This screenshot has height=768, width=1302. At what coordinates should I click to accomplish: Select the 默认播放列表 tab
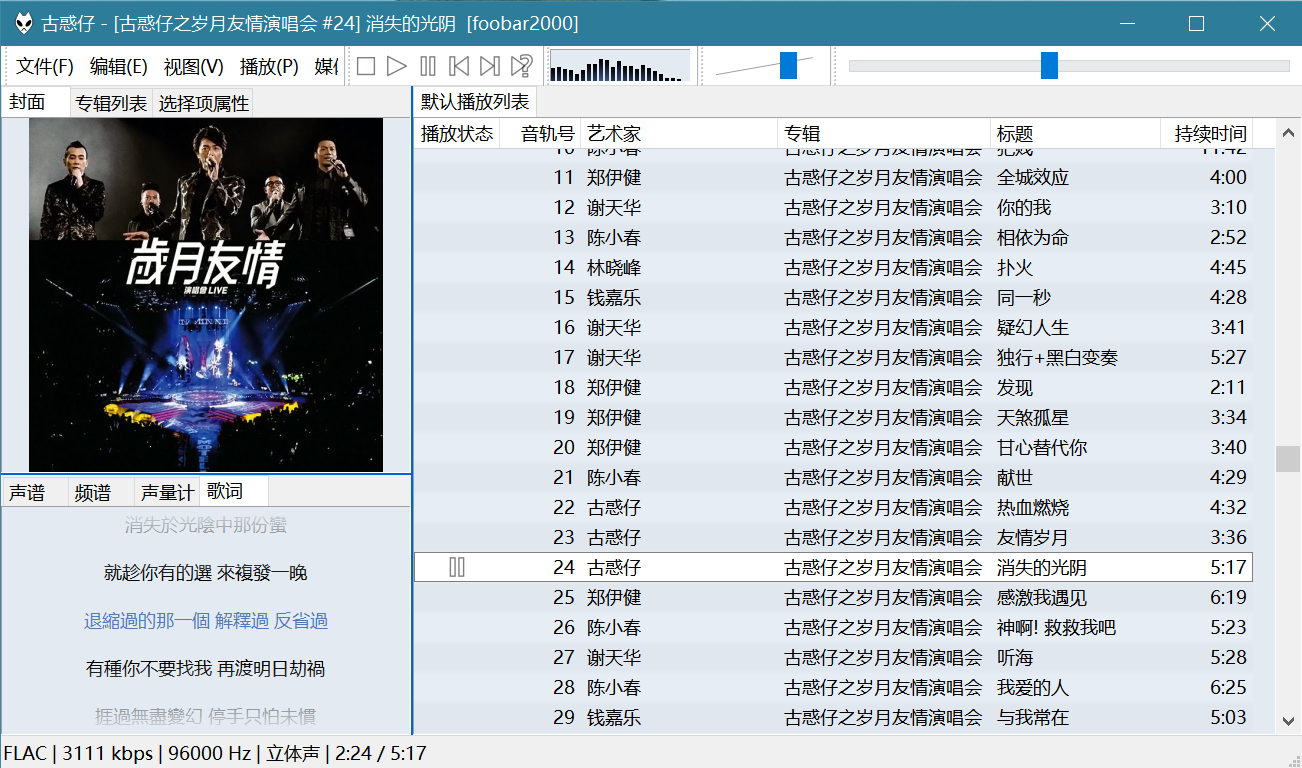(475, 102)
